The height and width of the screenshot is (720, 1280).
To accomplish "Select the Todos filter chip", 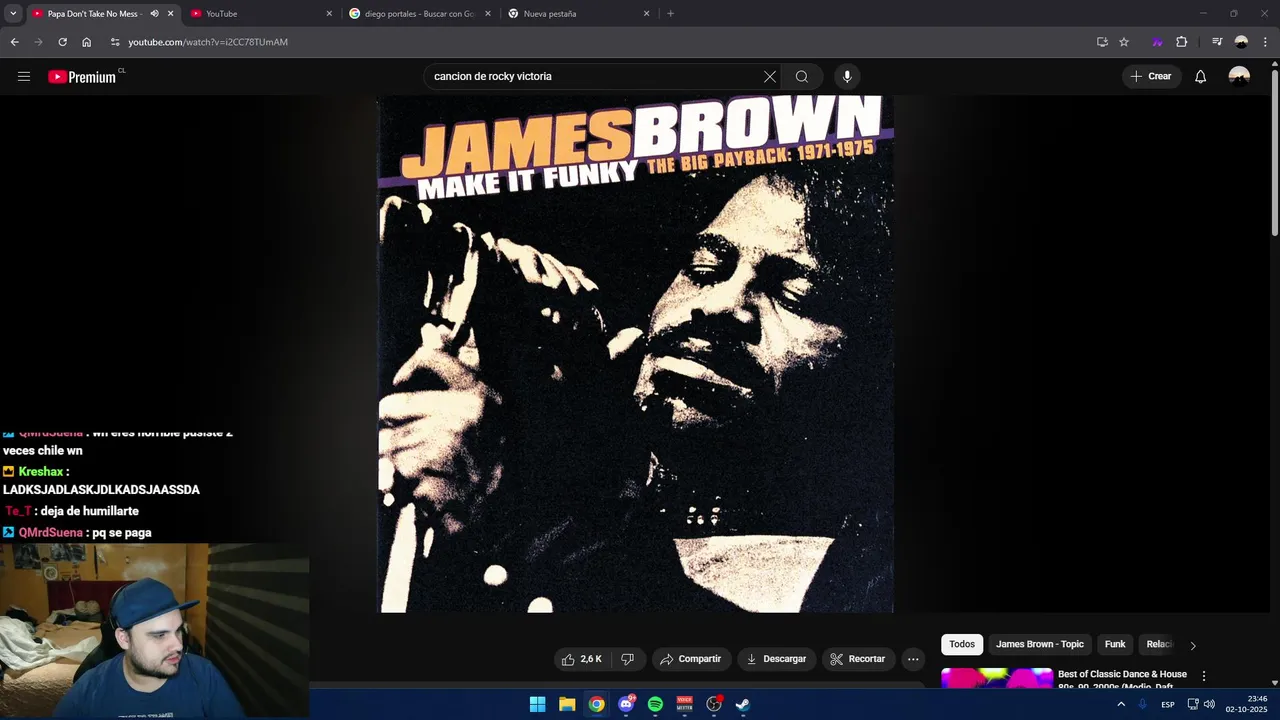I will pyautogui.click(x=962, y=645).
